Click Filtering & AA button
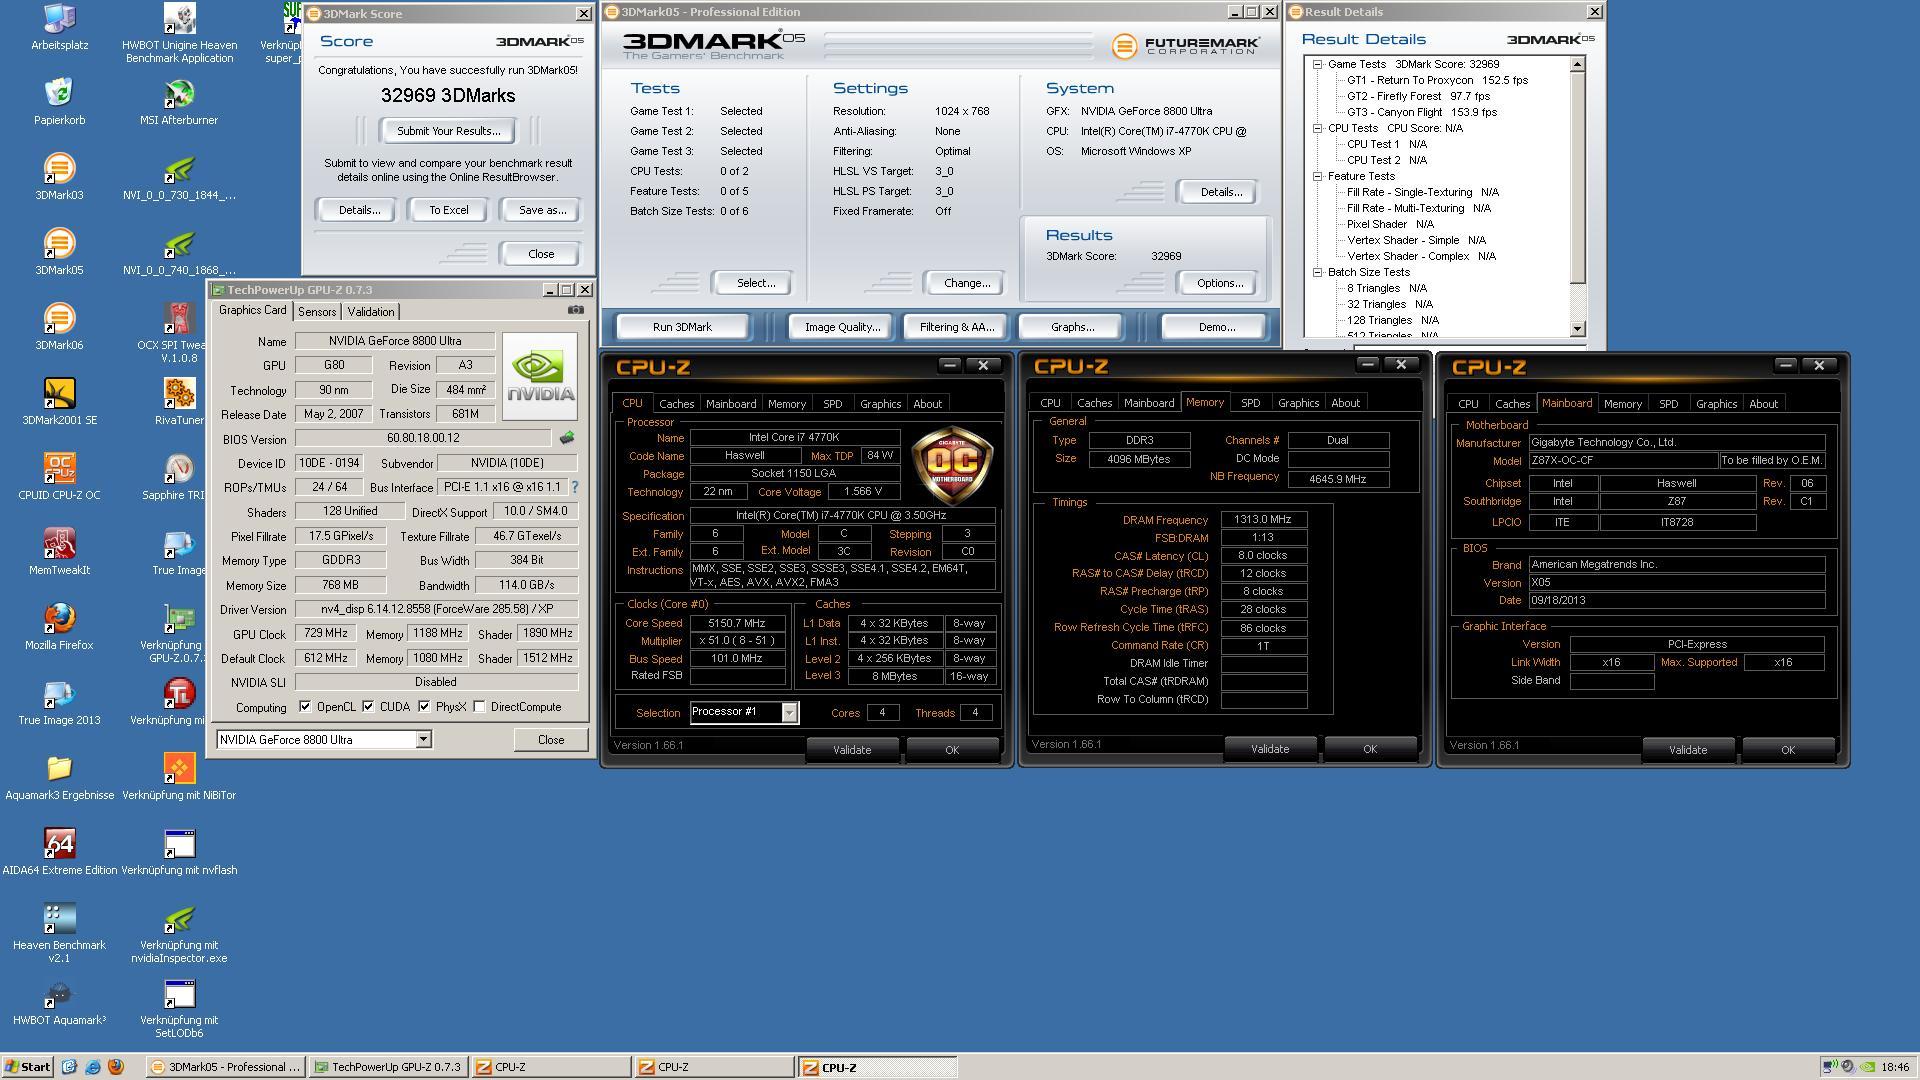This screenshot has width=1920, height=1080. 956,327
